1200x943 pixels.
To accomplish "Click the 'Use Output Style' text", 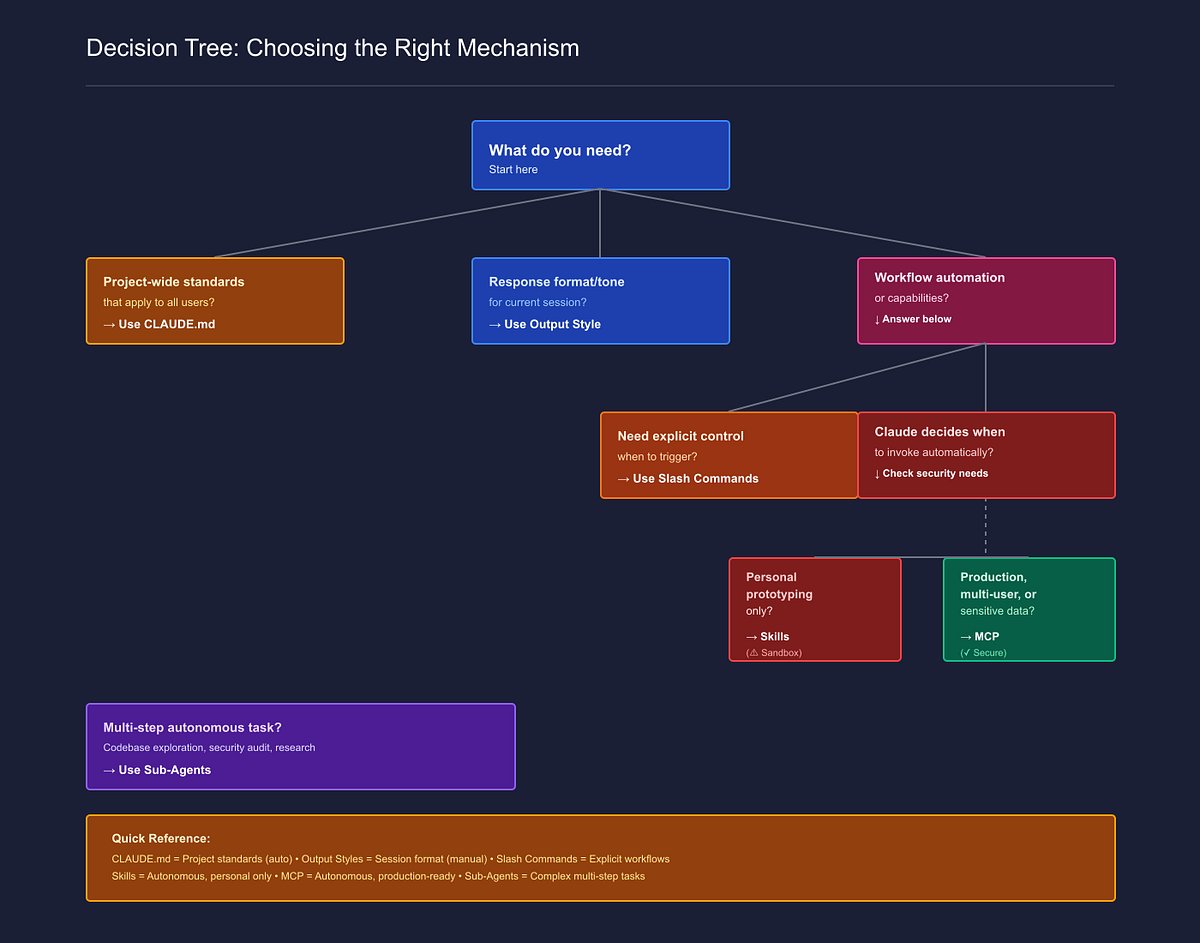I will [x=545, y=324].
